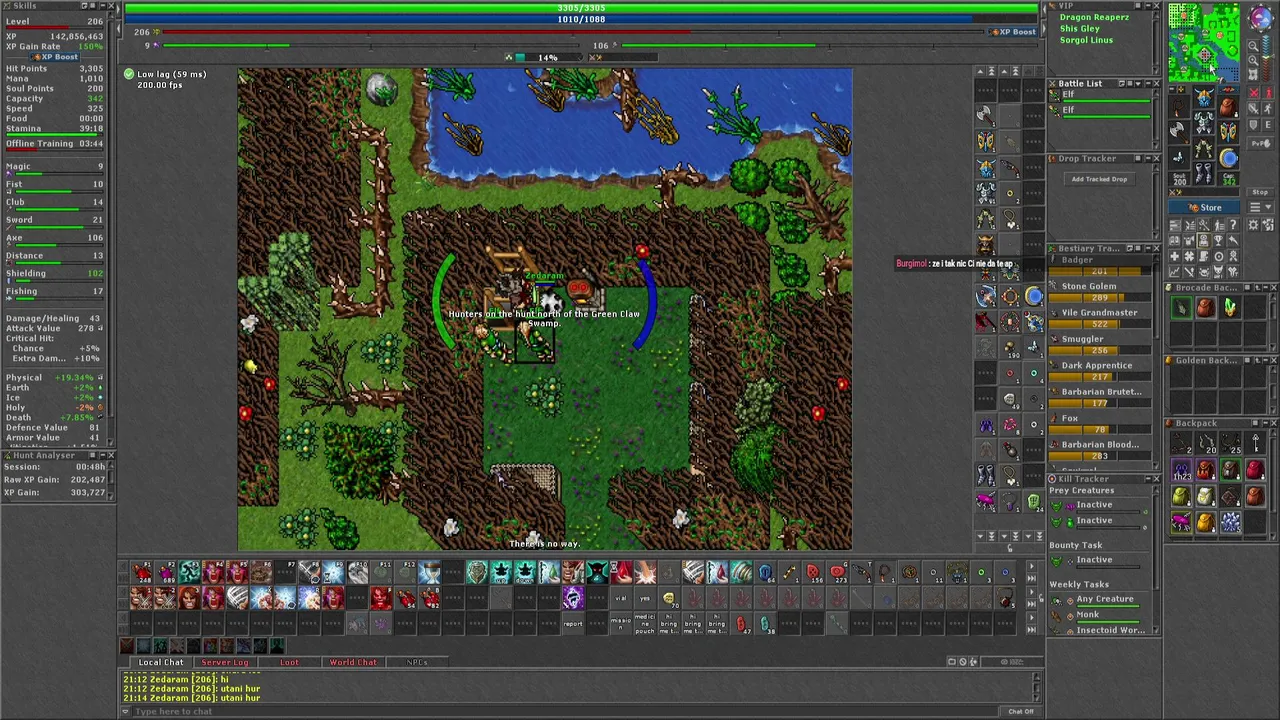The height and width of the screenshot is (720, 1280).
Task: Select the legs equipment slot
Action: [1203, 148]
